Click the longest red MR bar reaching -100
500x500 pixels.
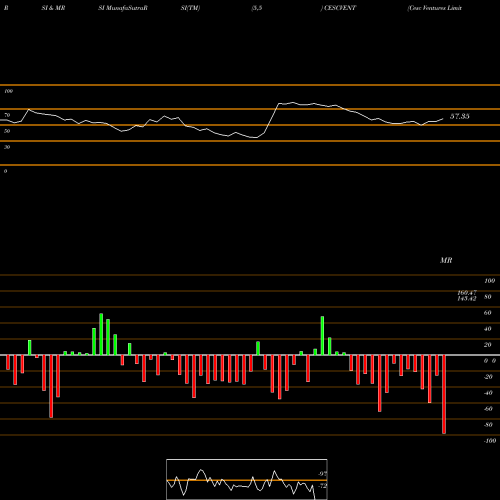tap(444, 394)
